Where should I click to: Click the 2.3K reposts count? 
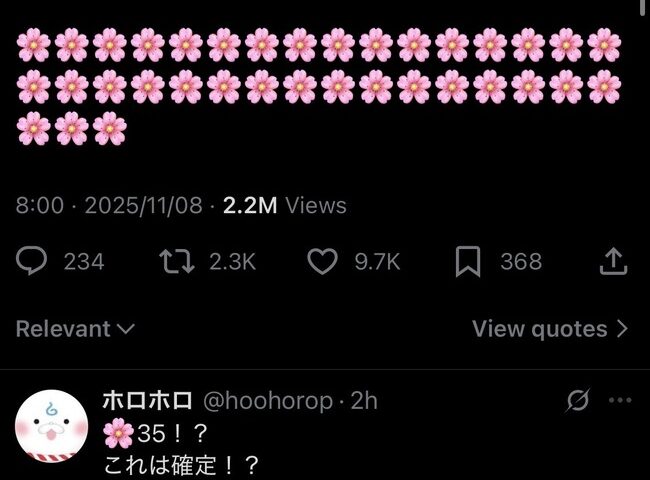233,262
